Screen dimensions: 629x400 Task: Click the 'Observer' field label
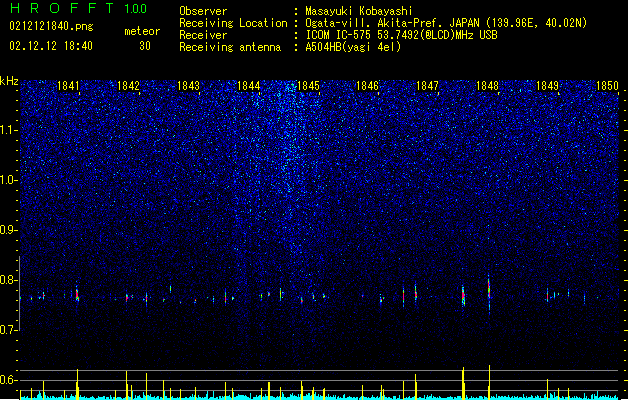(x=203, y=11)
